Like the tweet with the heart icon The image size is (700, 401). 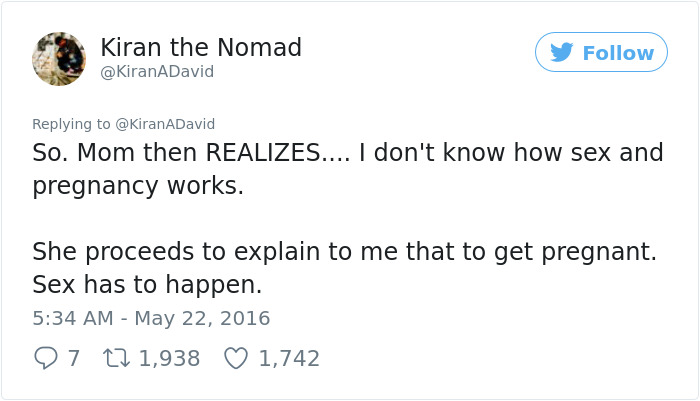[235, 358]
